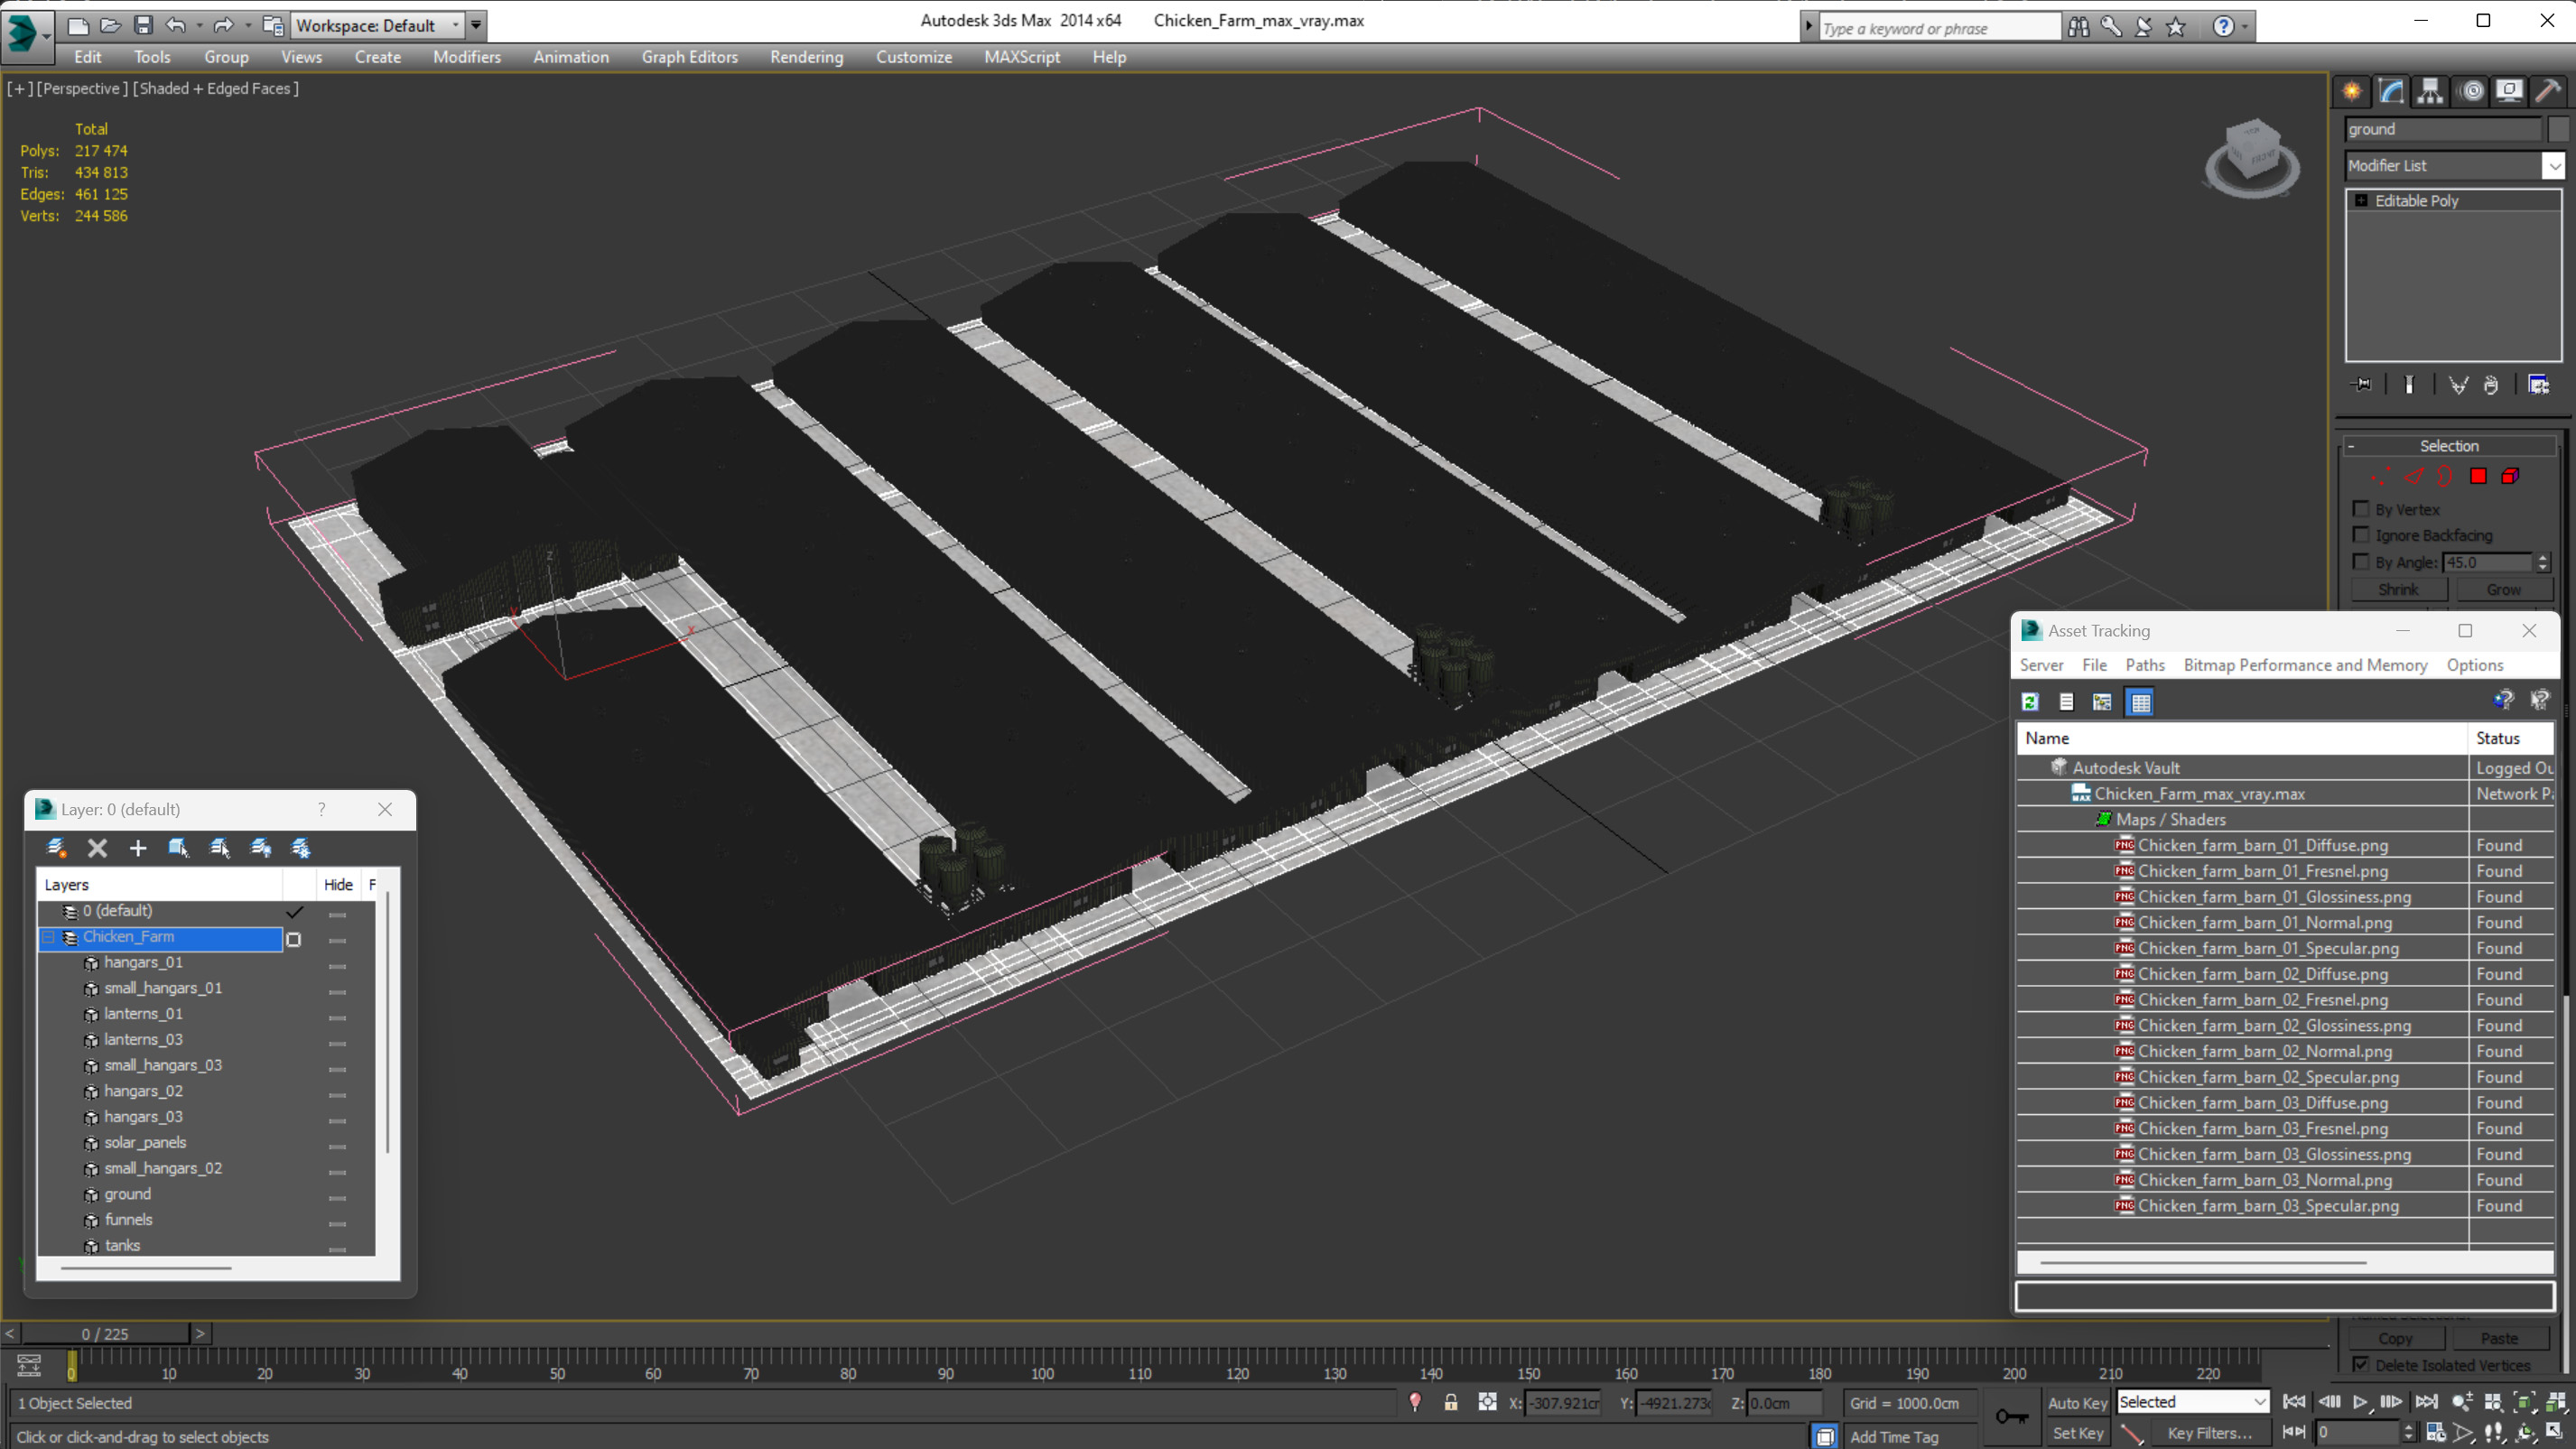Screen dimensions: 2576x1449
Task: Select Element sub-object level icon
Action: pyautogui.click(x=2510, y=476)
